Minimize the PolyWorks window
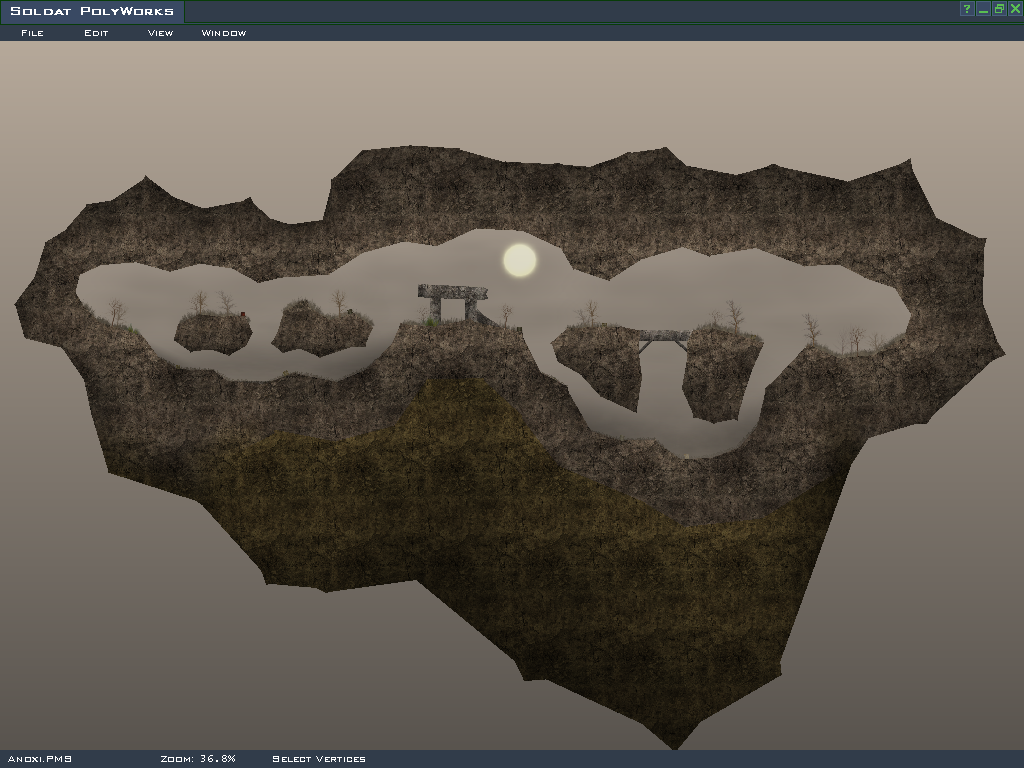Image resolution: width=1024 pixels, height=768 pixels. pyautogui.click(x=983, y=9)
